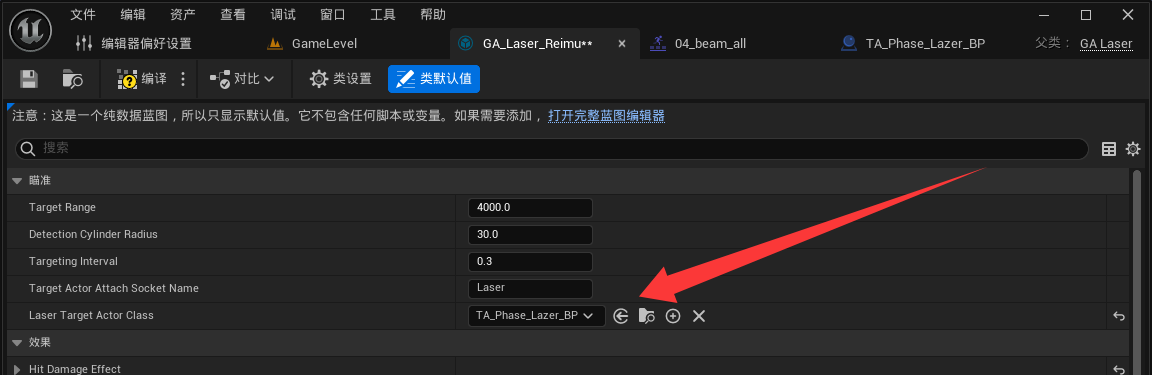1152x375 pixels.
Task: Select 类默认值 class defaults button
Action: tap(434, 79)
